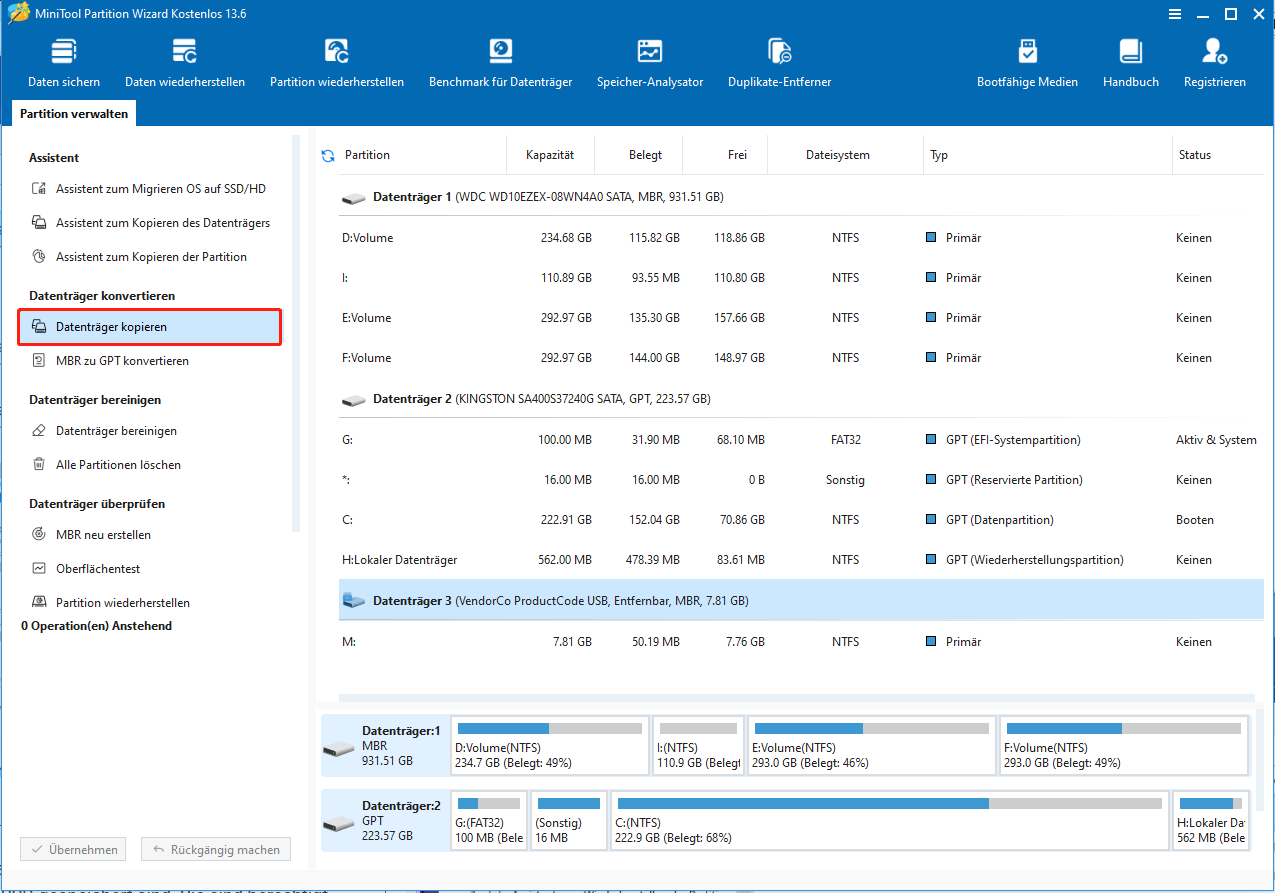The height and width of the screenshot is (893, 1275).
Task: Click G:(FAT32) block in disk map
Action: click(x=489, y=821)
